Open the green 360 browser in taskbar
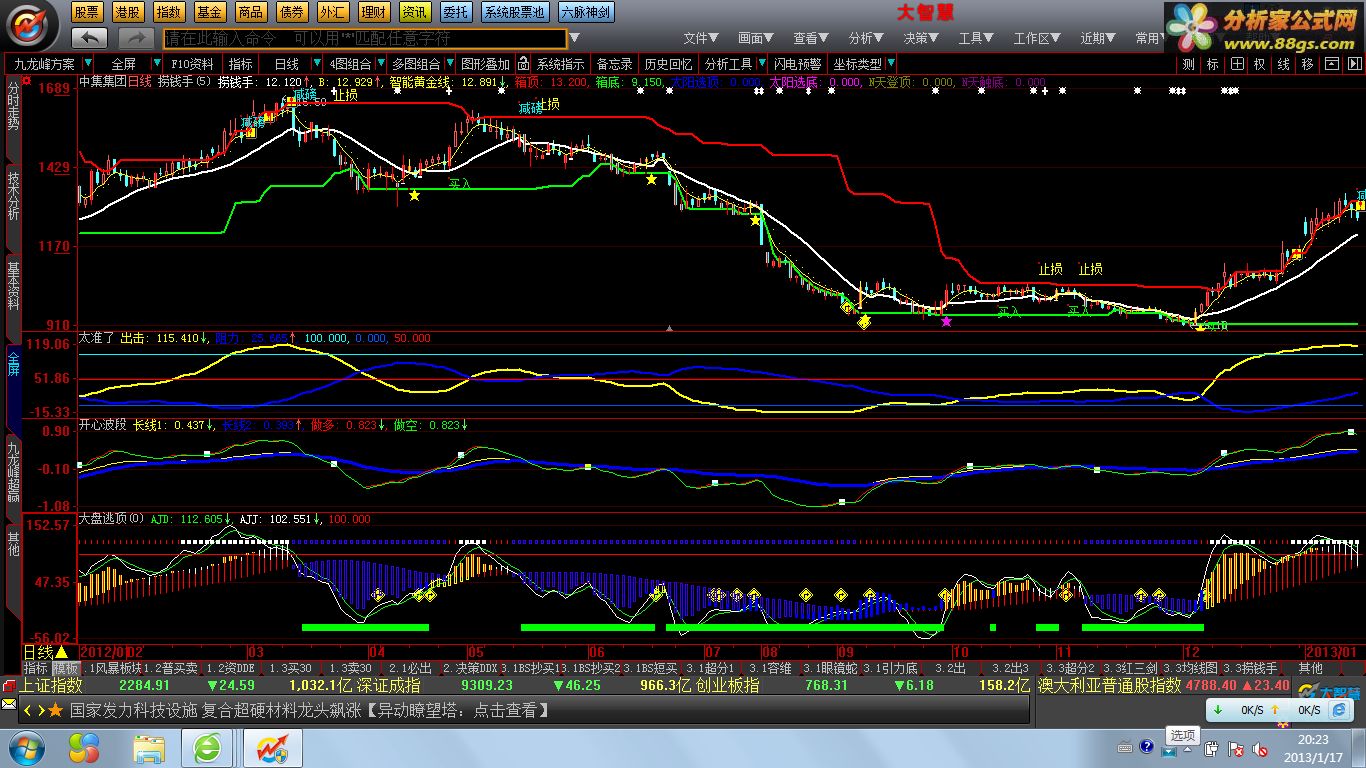1366x768 pixels. click(x=208, y=747)
